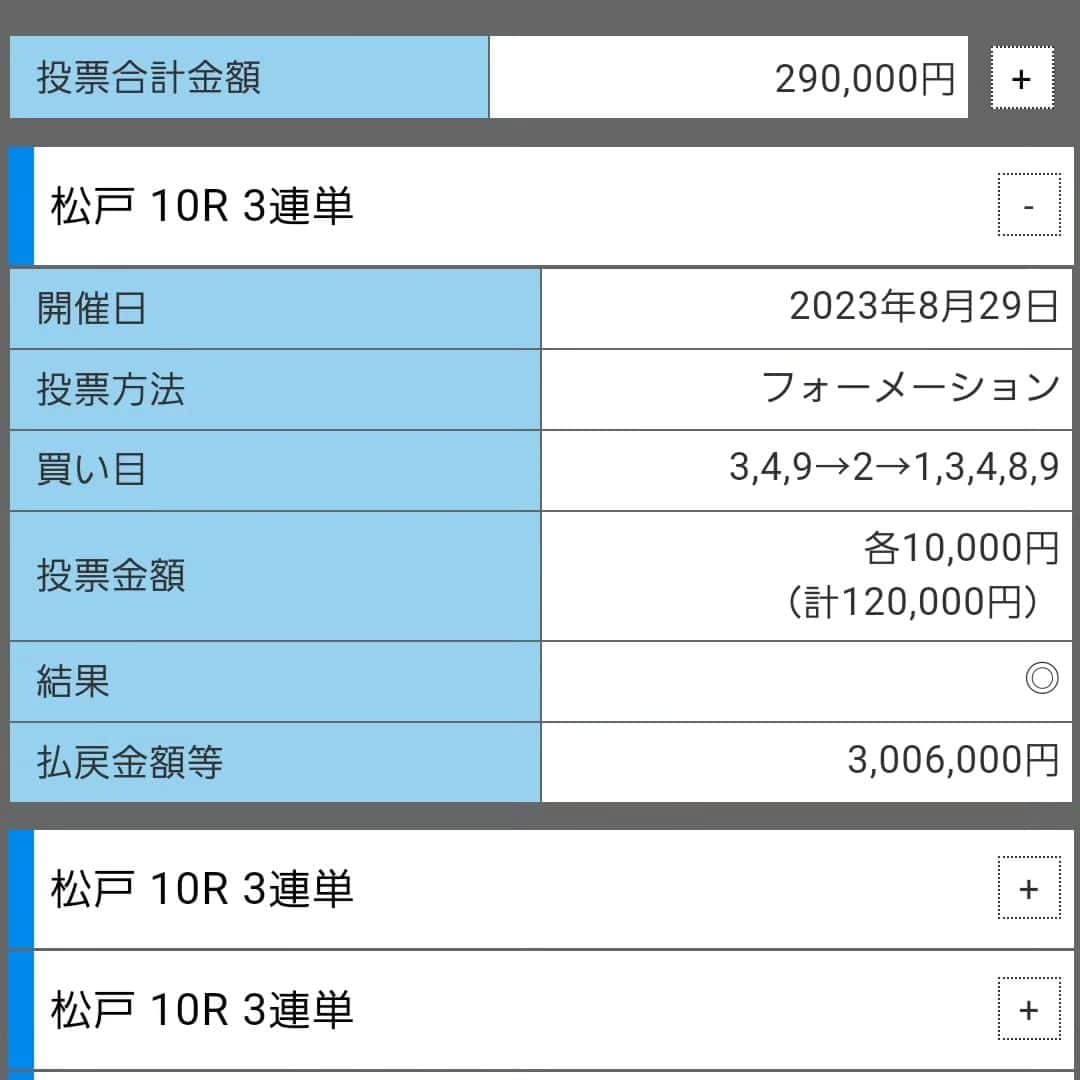Click the 買い目 row label
1080x1080 pixels.
pyautogui.click(x=91, y=470)
